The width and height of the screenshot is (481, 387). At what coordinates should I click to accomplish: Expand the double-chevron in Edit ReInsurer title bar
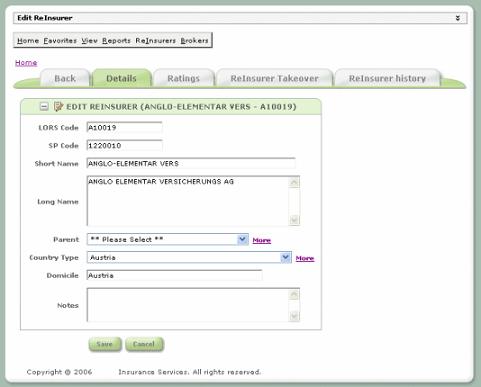(458, 18)
